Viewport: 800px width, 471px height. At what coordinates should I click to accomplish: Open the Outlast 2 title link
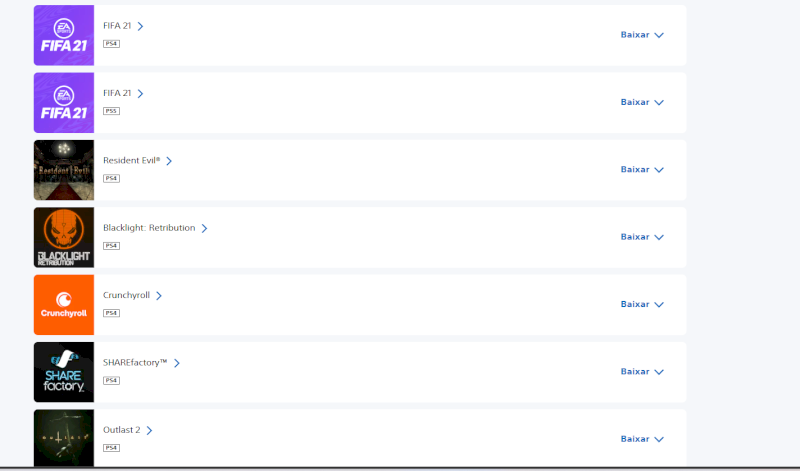click(x=121, y=430)
